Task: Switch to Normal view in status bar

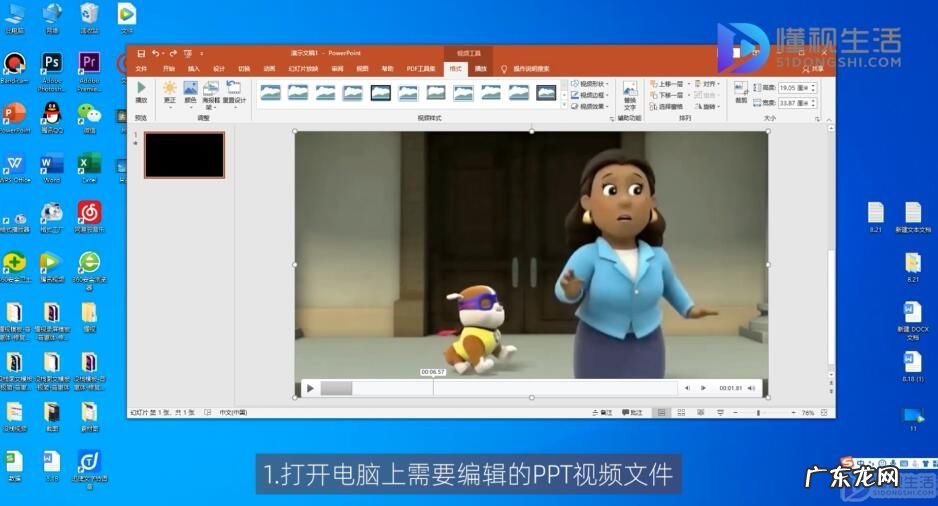Action: tap(661, 413)
